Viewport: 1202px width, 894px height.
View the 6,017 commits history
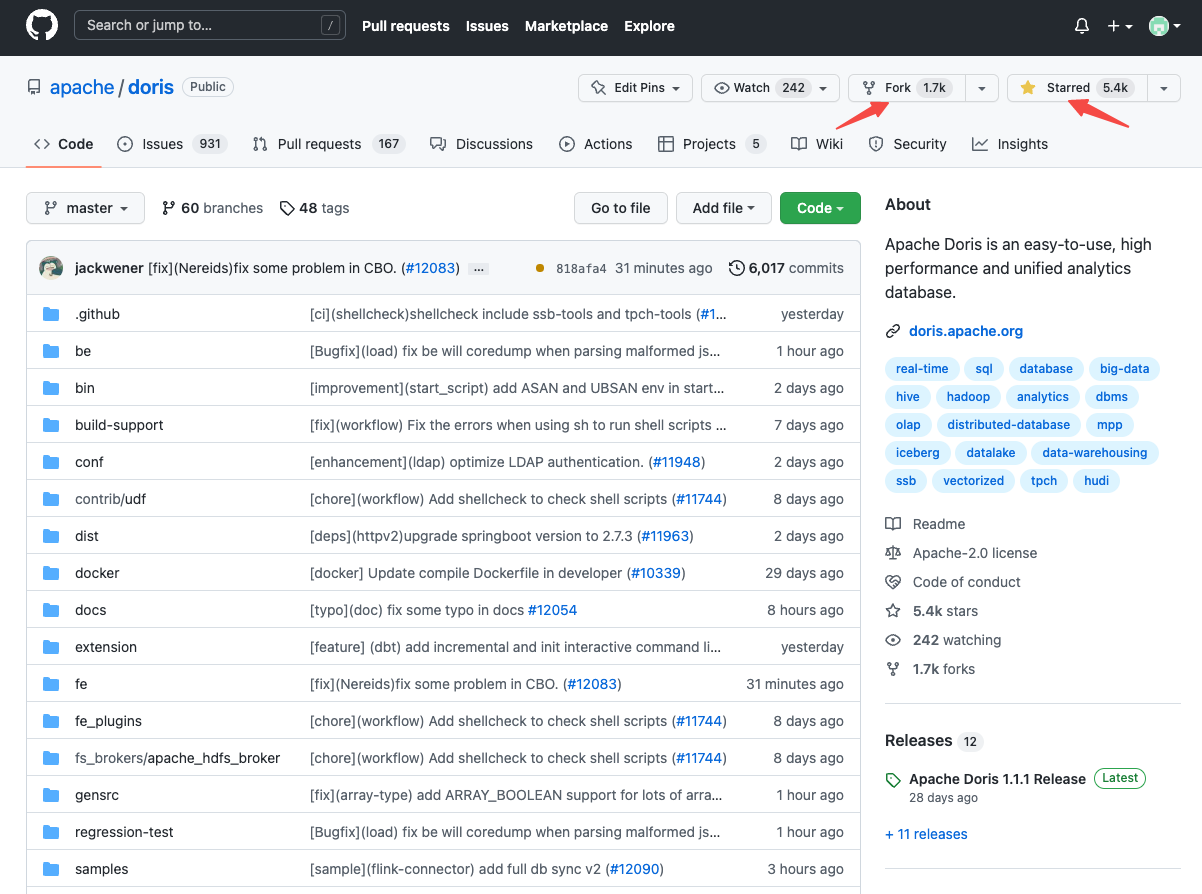tap(786, 268)
